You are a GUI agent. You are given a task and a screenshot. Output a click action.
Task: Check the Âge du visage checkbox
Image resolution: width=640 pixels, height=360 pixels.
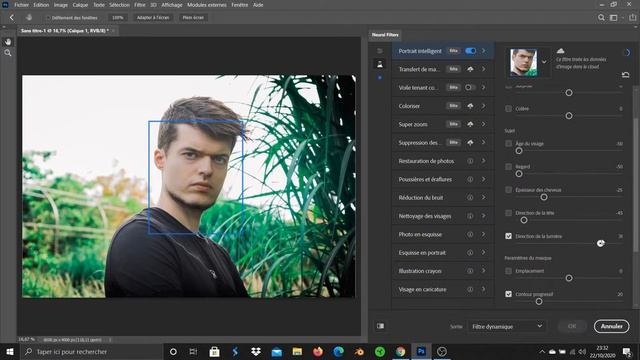(508, 144)
